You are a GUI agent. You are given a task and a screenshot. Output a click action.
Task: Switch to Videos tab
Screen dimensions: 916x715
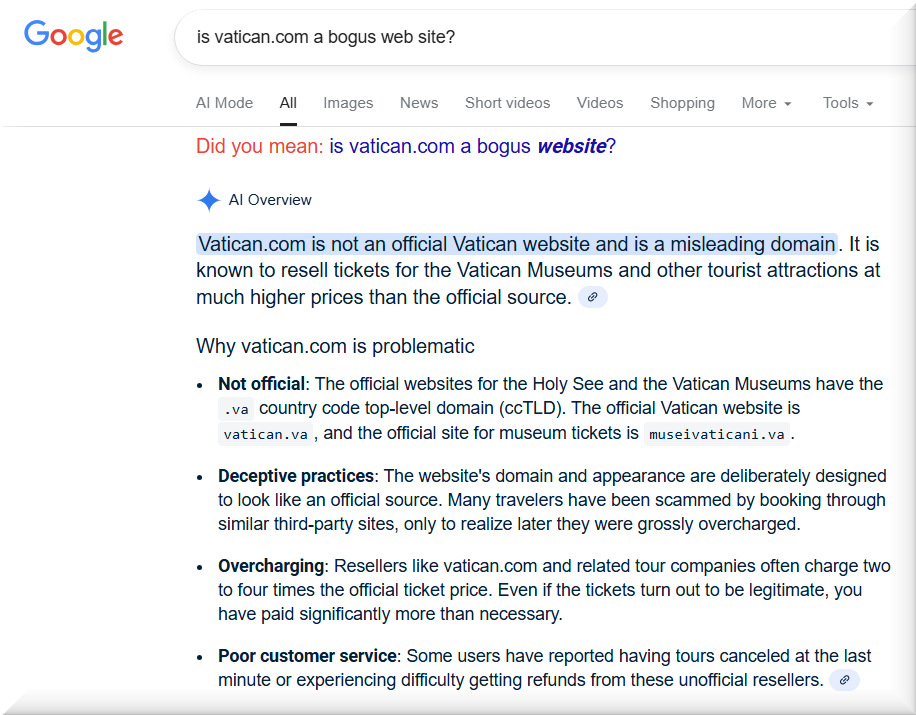click(600, 103)
